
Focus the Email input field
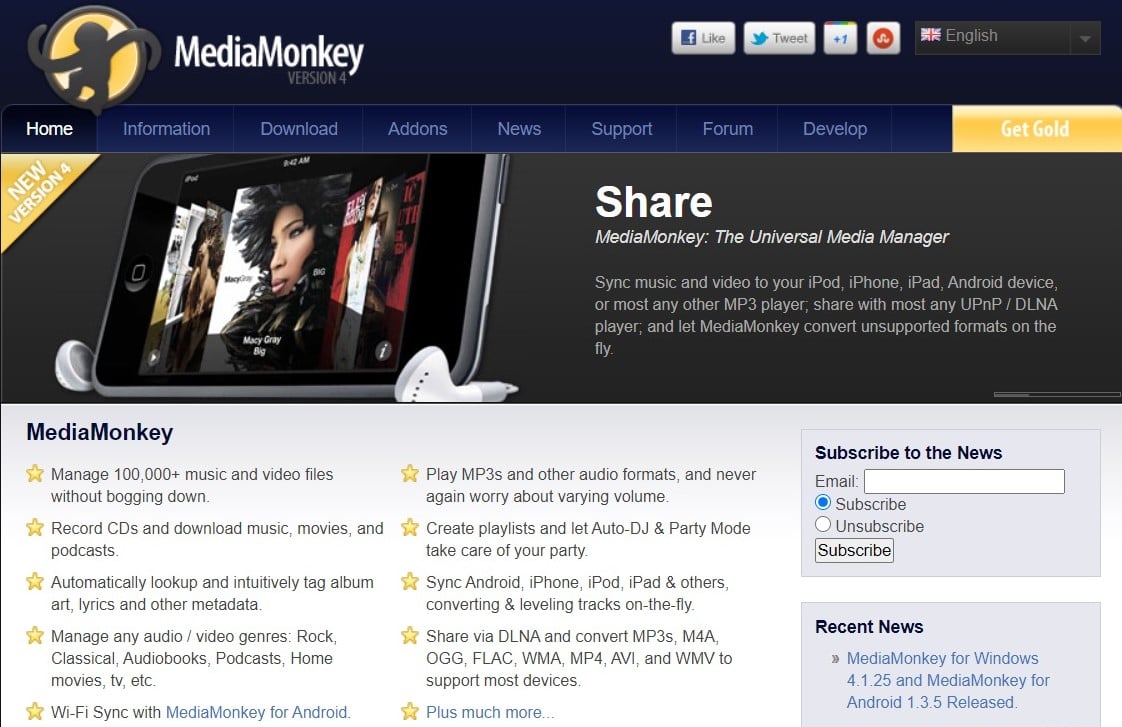click(964, 481)
